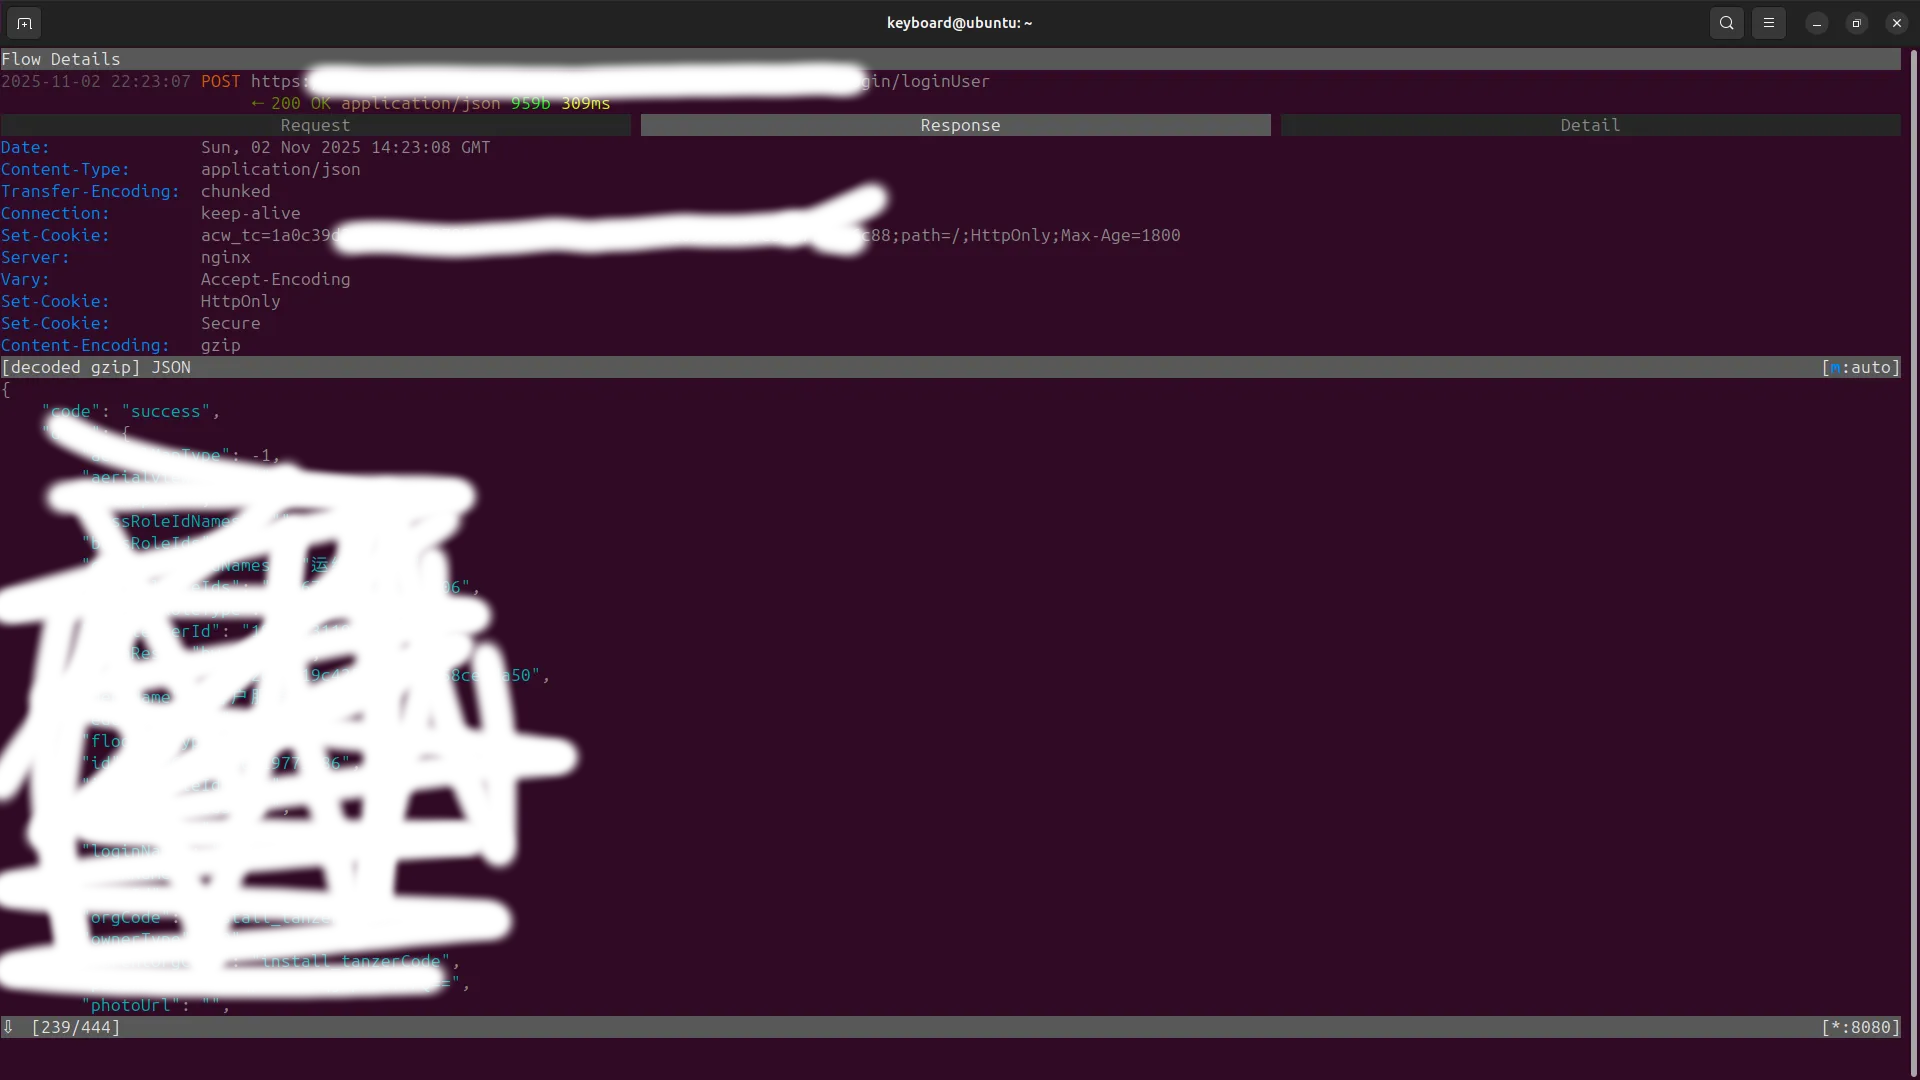Viewport: 1920px width, 1080px height.
Task: Click the nginx server value
Action: [225, 257]
